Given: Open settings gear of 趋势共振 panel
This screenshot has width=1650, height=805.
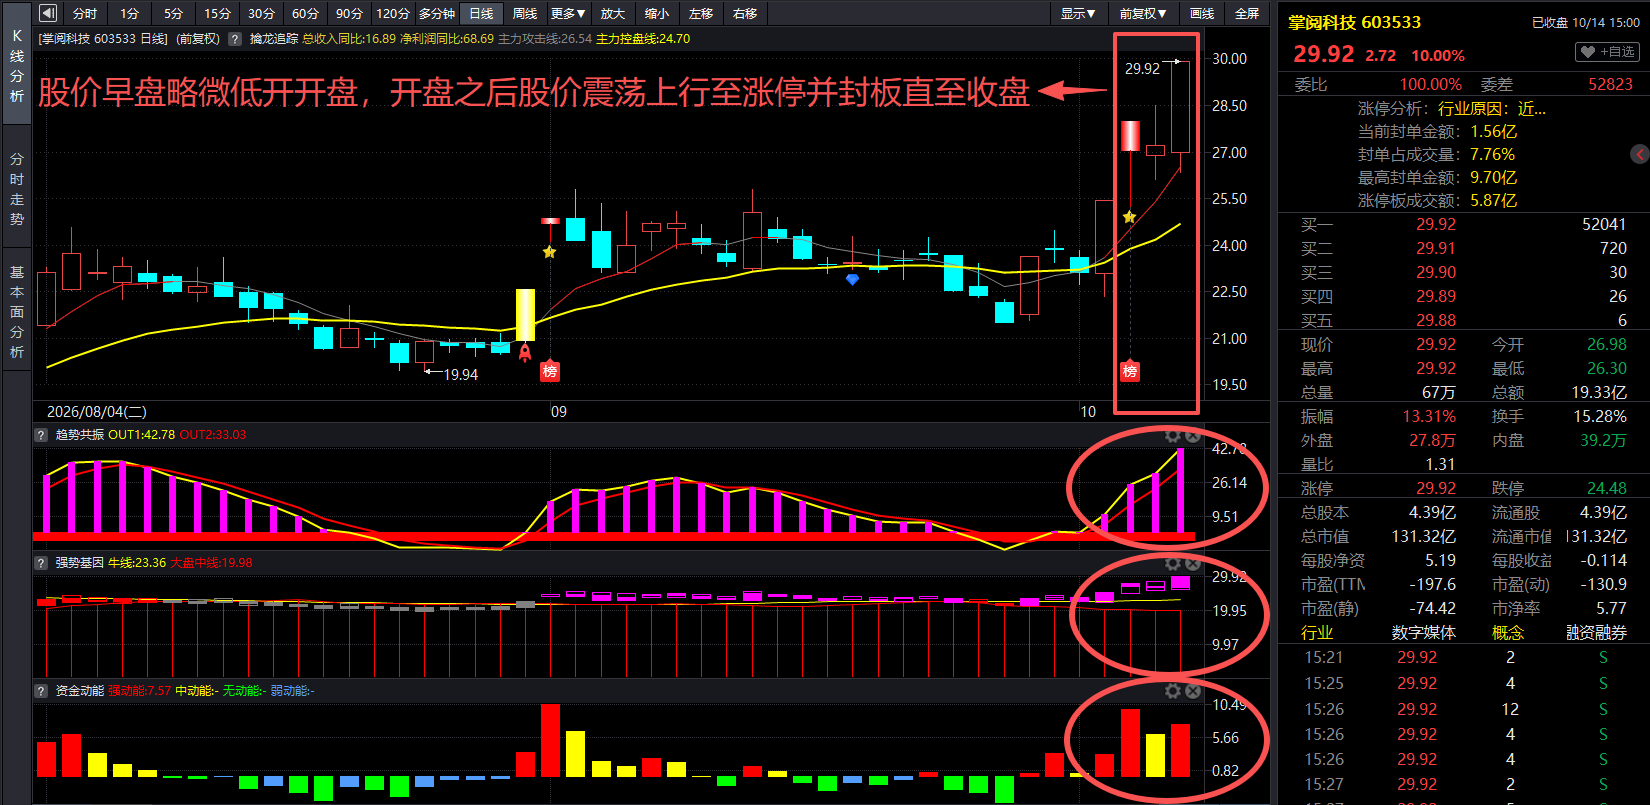Looking at the screenshot, I should click(1173, 436).
